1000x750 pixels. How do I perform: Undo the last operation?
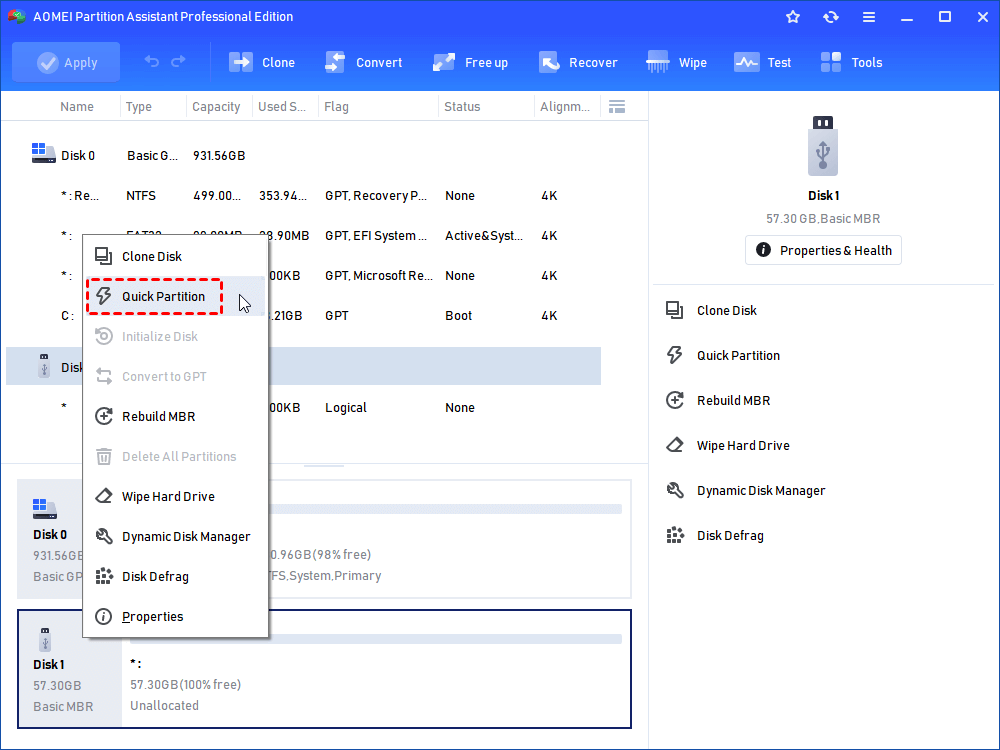152,62
